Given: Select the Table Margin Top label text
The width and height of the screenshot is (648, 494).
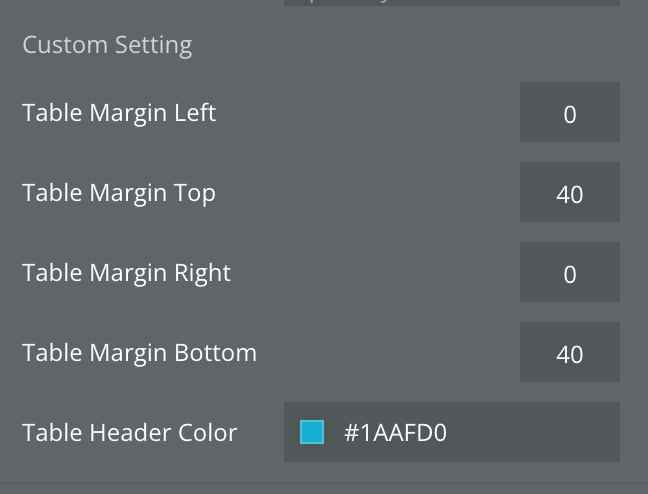Looking at the screenshot, I should [119, 193].
